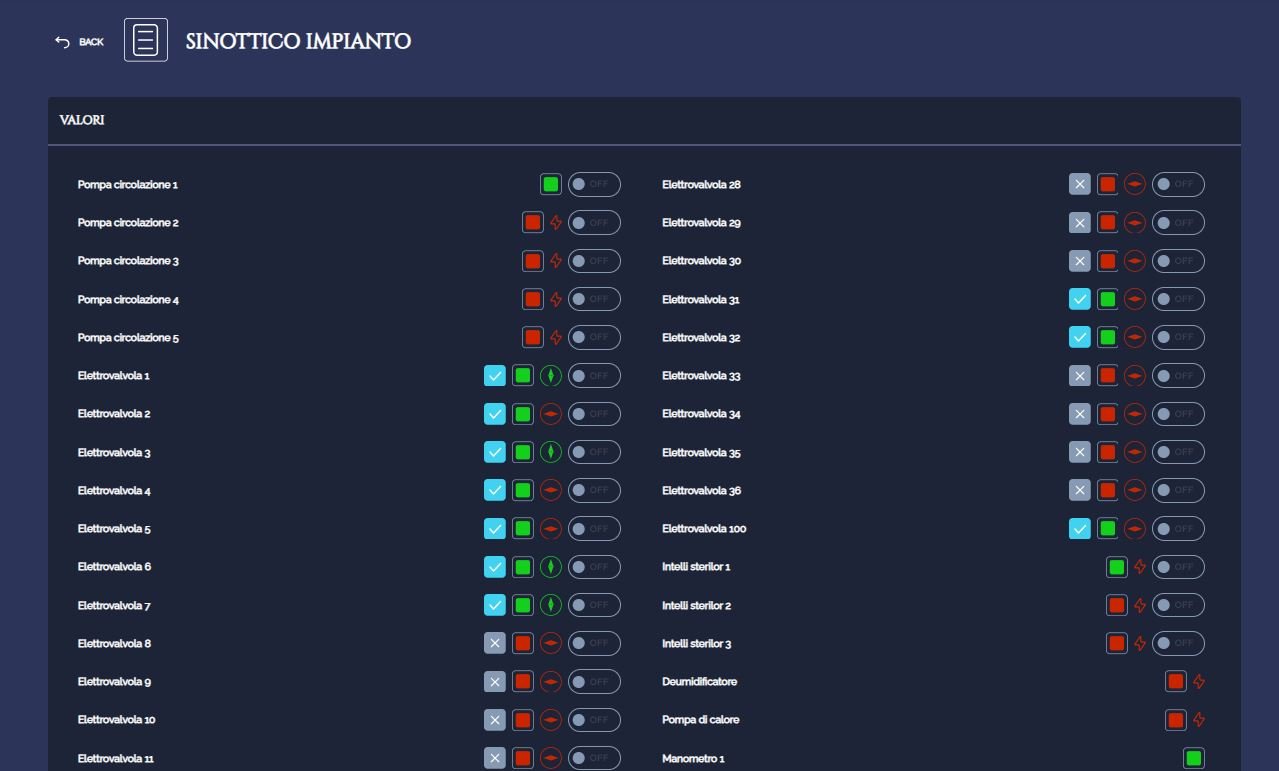
Task: Click green valve icon for Elettrovalvola 1
Action: (551, 376)
